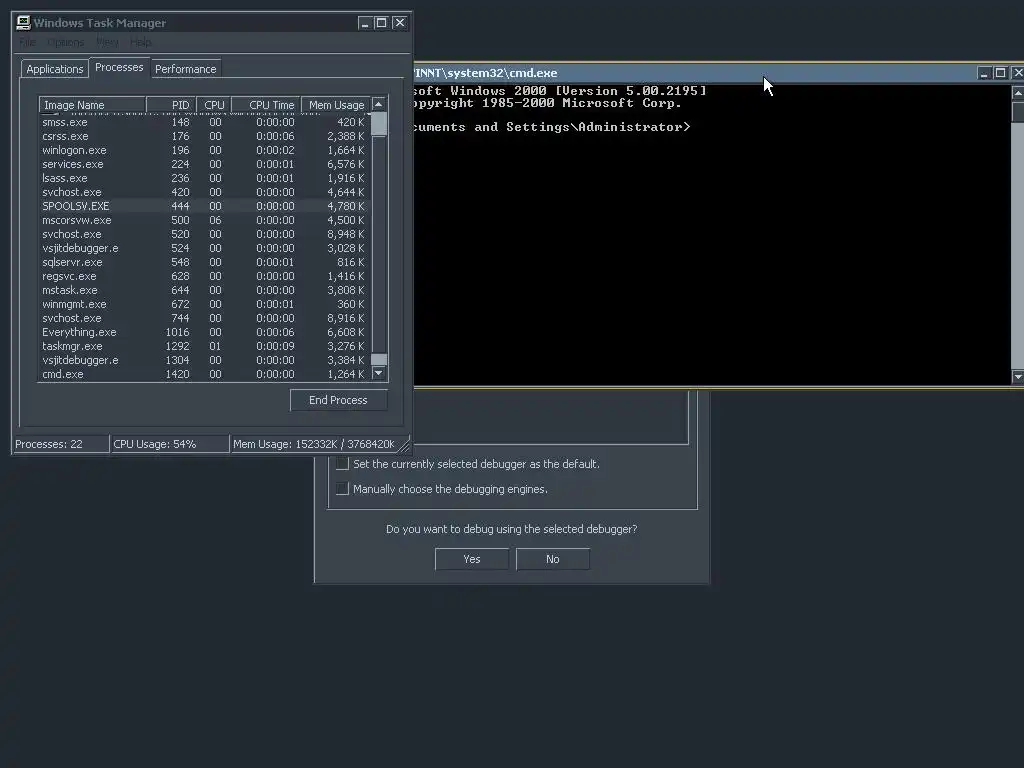Check 'Manually choose the debugging engines'

[342, 488]
